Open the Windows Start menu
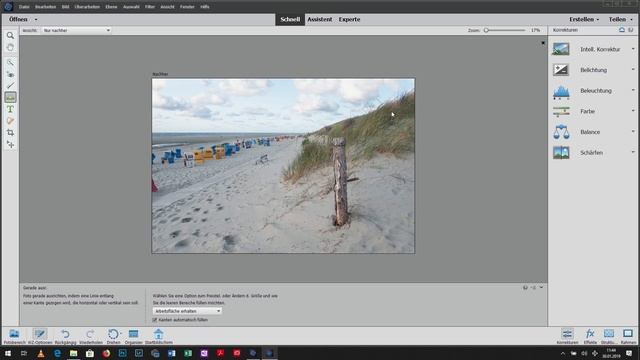The height and width of the screenshot is (360, 640). (8, 353)
